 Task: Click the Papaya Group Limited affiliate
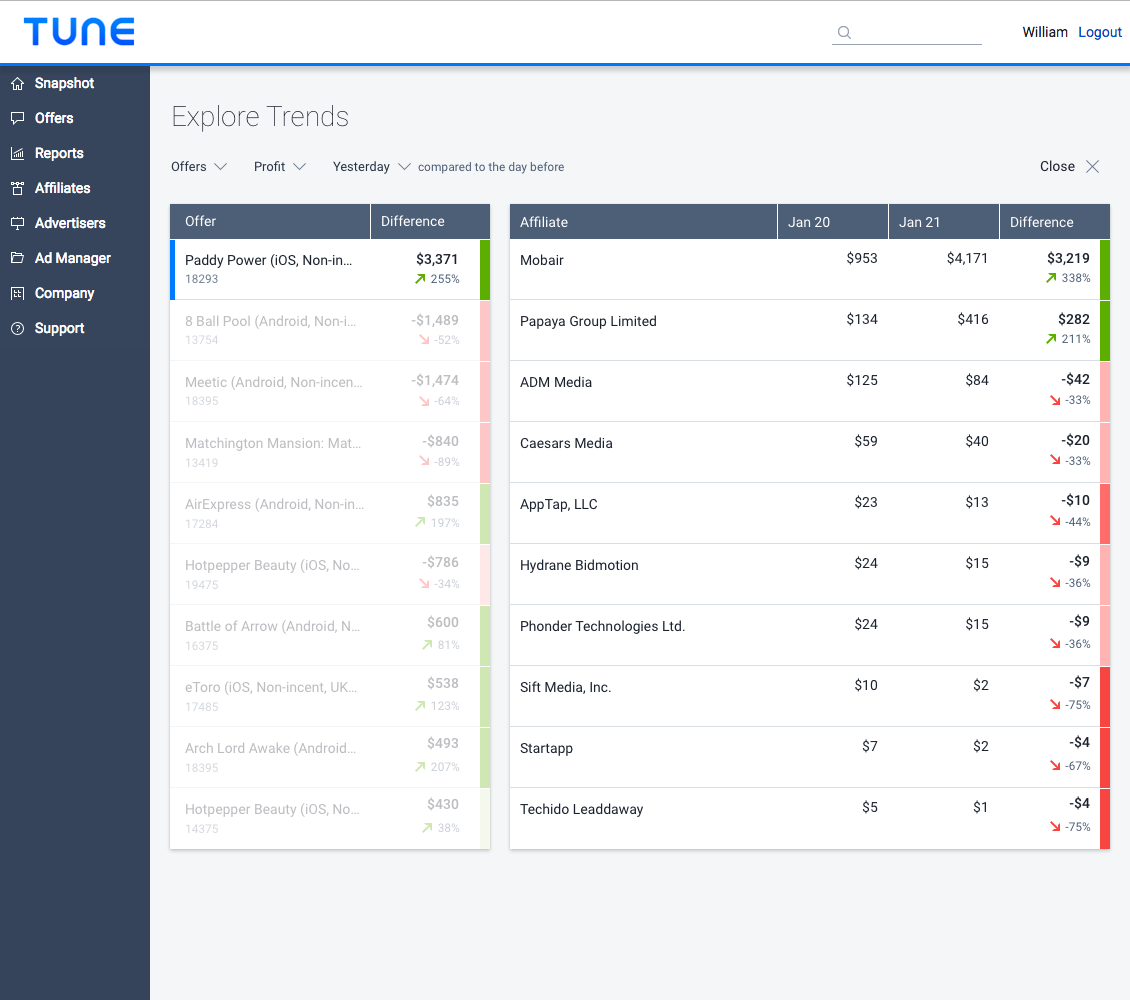tap(588, 321)
